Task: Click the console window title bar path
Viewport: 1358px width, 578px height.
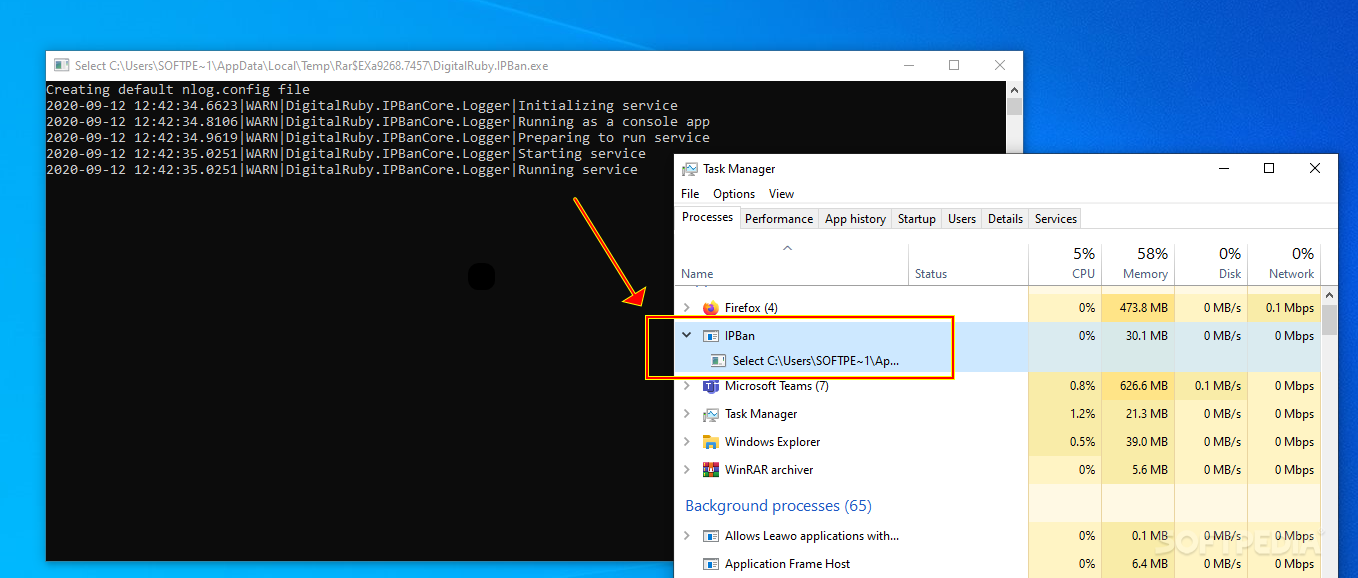Action: (312, 66)
